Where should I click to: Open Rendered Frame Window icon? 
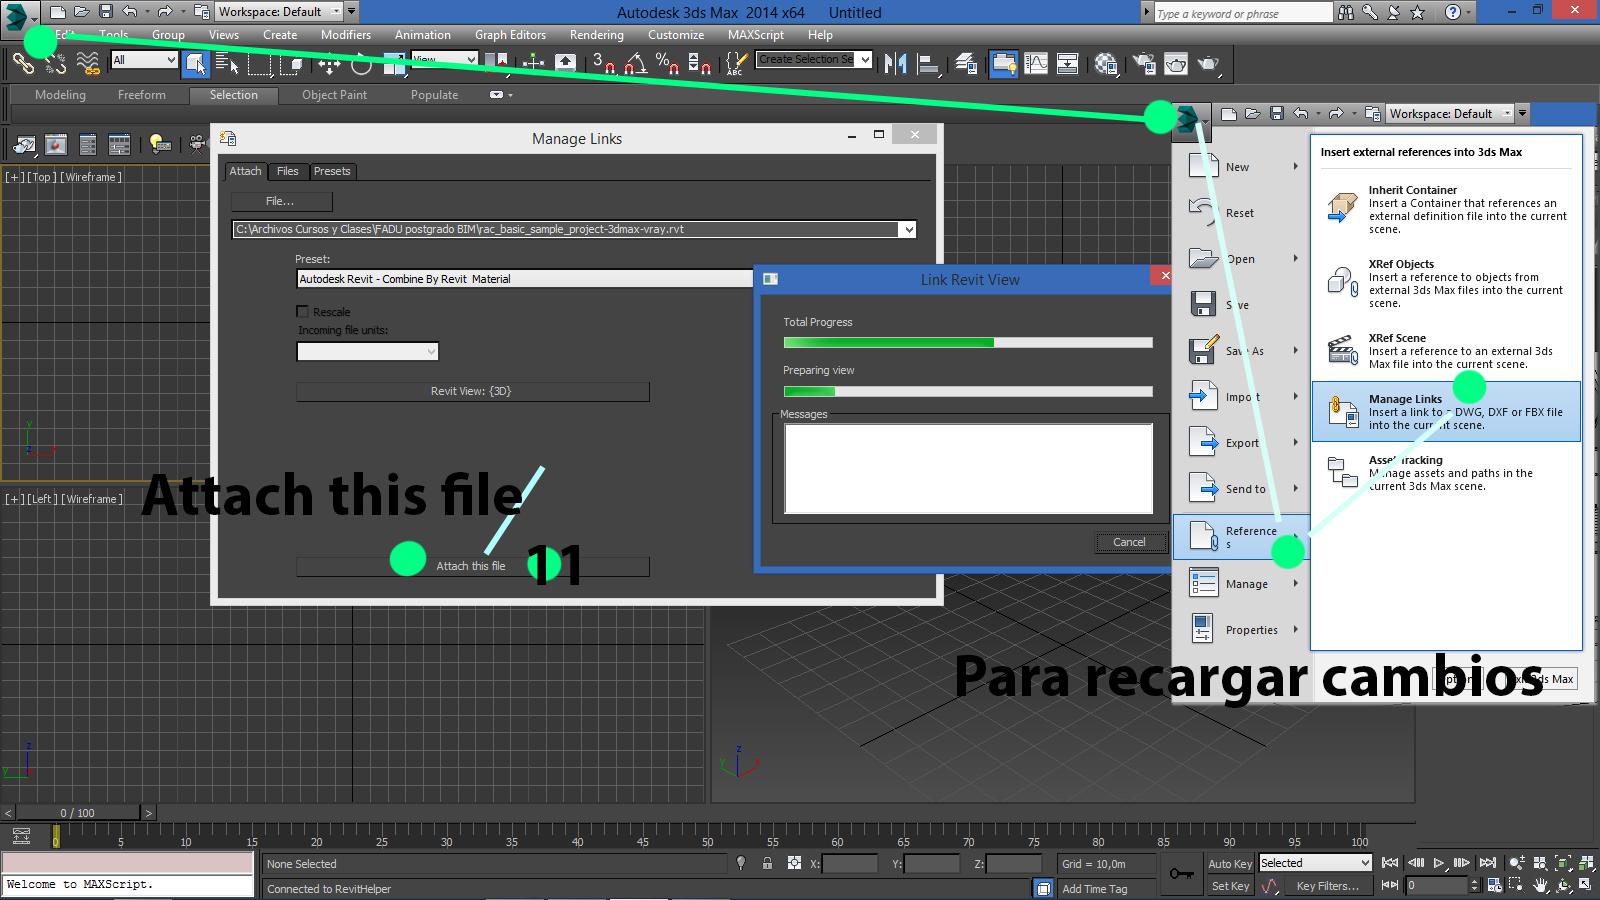coord(1176,64)
